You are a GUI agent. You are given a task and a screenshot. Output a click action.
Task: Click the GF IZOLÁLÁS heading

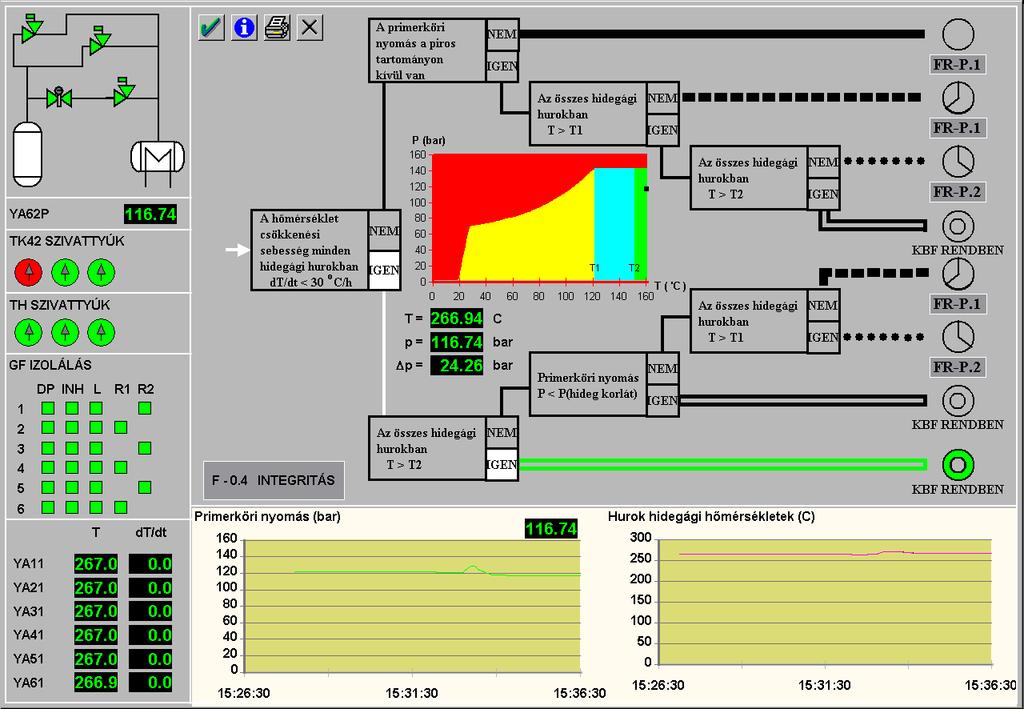50,365
